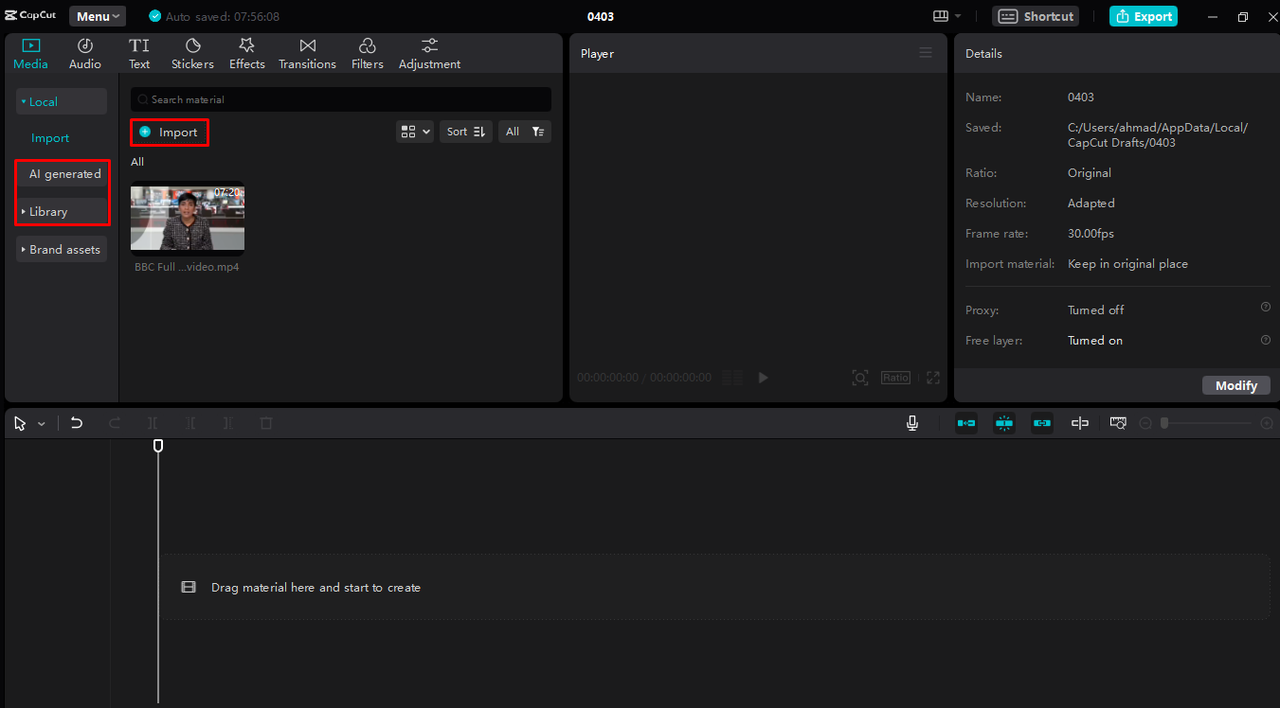Click the timeline playhead marker
The height and width of the screenshot is (708, 1280).
point(158,445)
